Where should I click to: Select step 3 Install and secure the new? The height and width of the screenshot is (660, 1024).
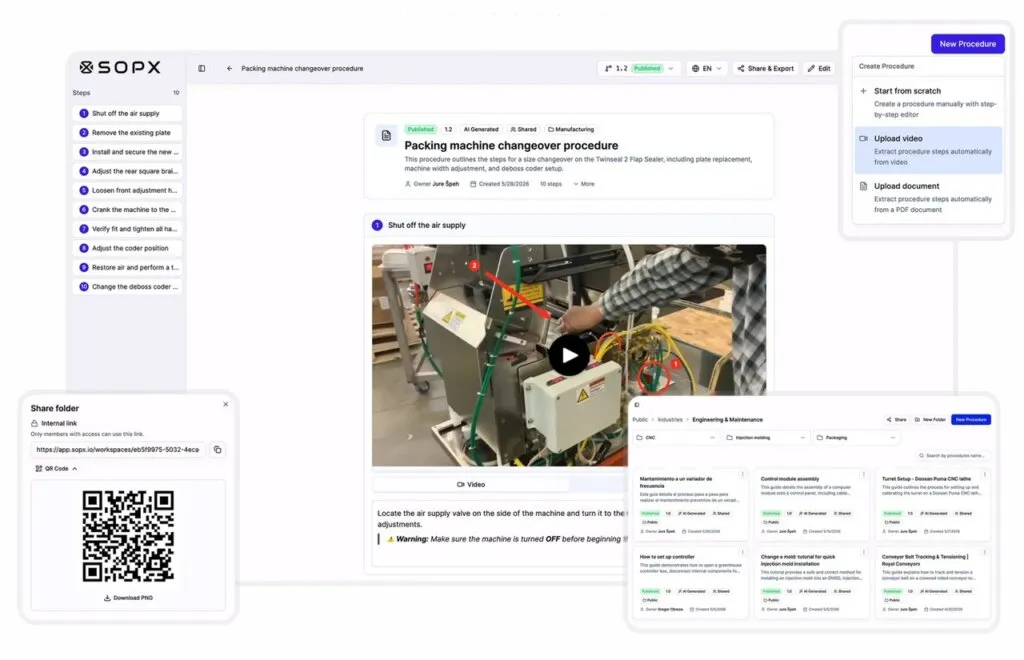[127, 151]
